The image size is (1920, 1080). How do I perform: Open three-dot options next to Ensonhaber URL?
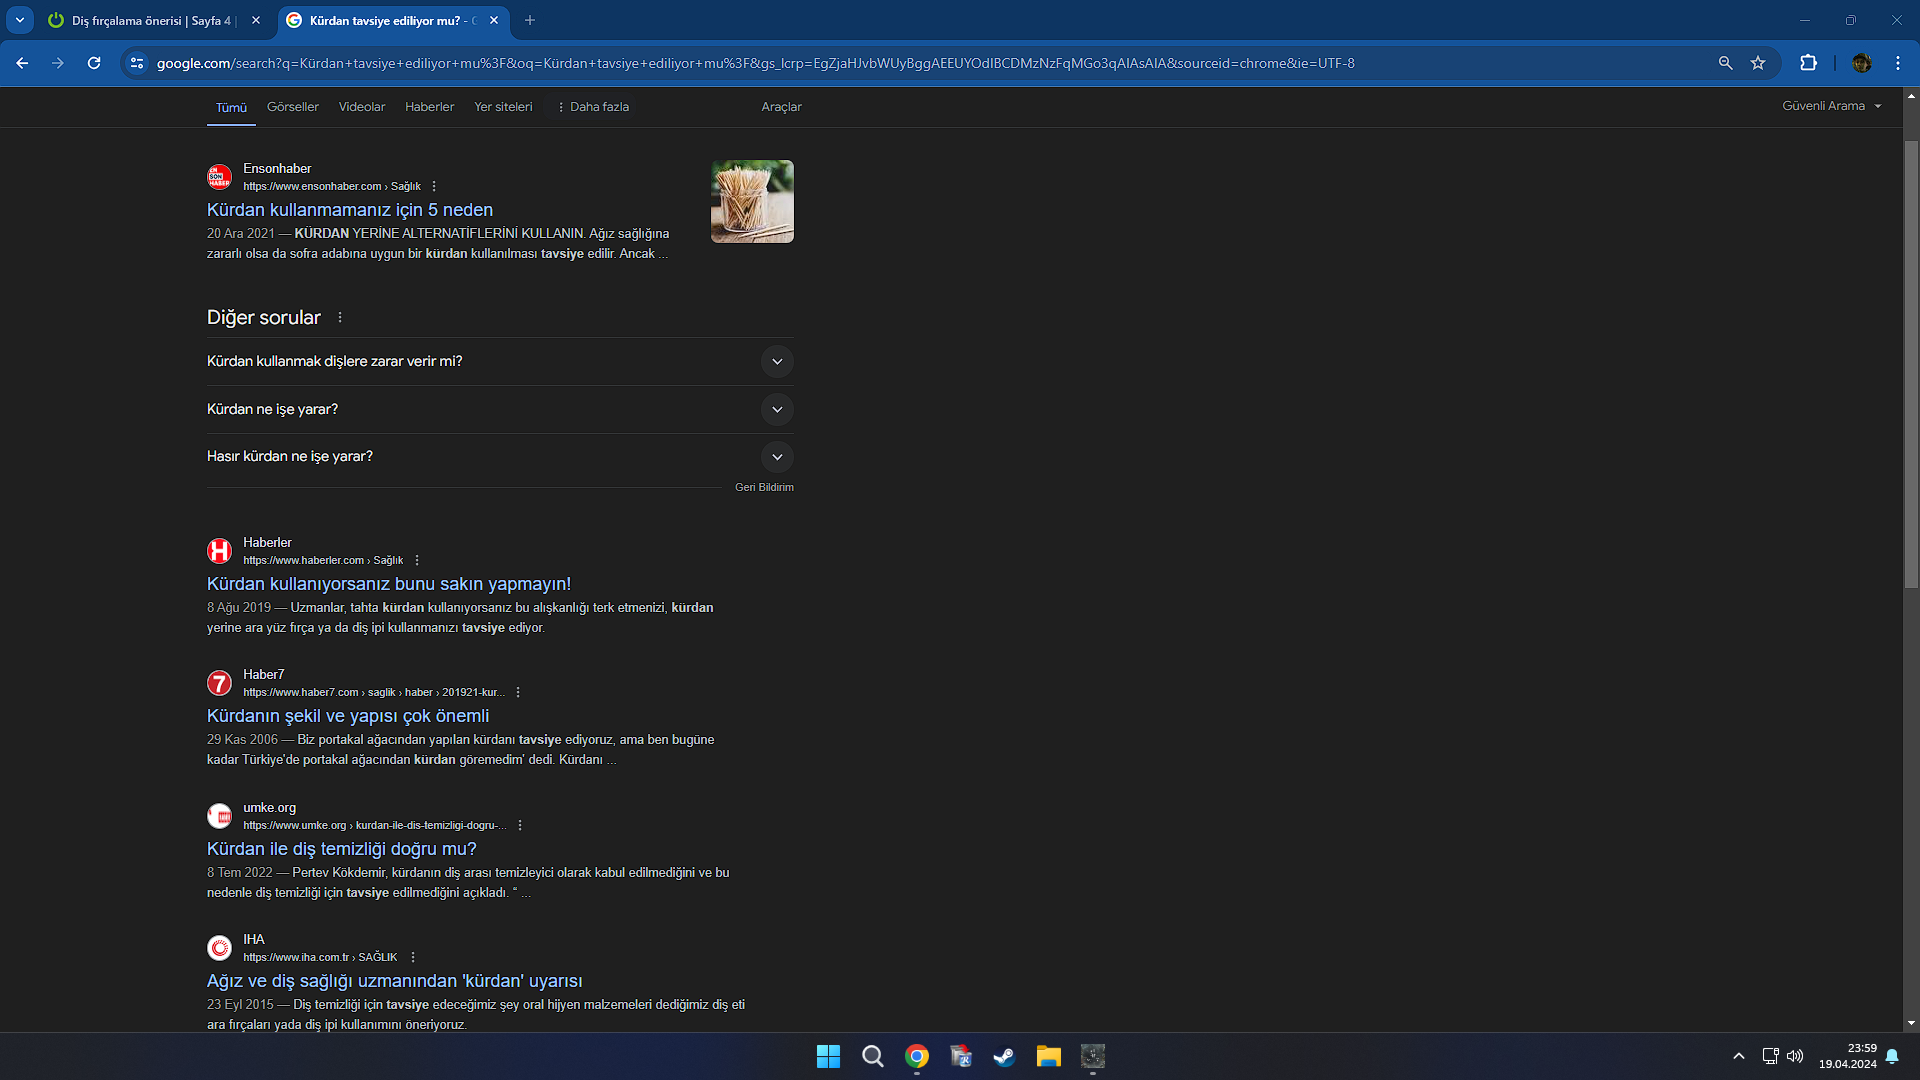coord(434,186)
